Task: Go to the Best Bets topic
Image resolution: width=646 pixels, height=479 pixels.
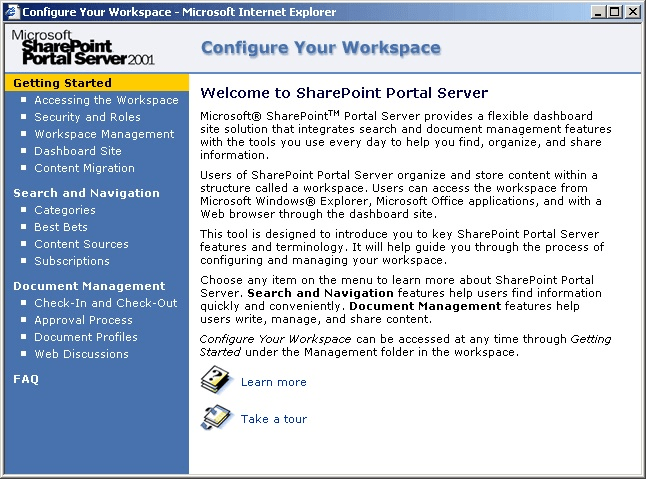Action: pyautogui.click(x=61, y=227)
